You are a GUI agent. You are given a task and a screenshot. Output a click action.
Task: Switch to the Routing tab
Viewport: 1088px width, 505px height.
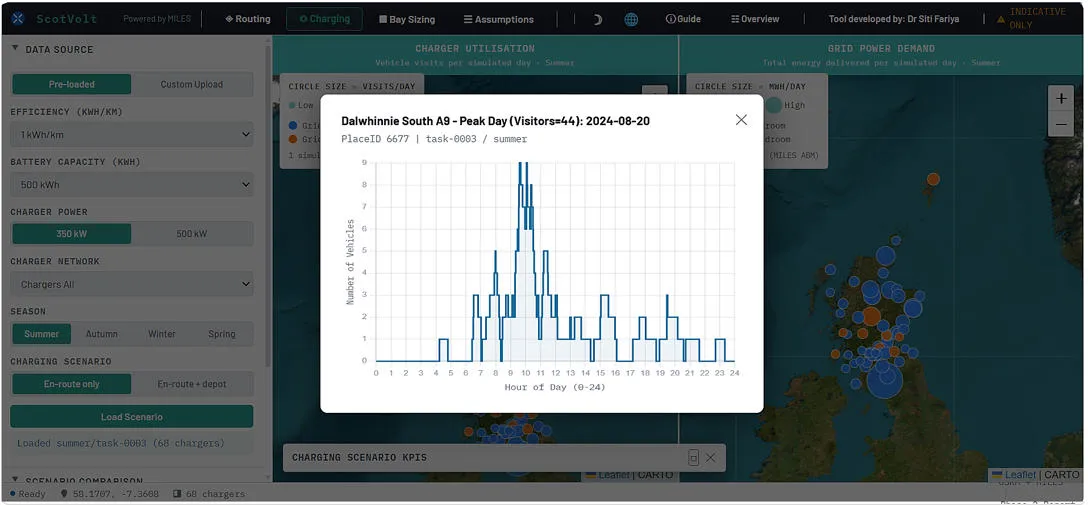click(x=248, y=19)
